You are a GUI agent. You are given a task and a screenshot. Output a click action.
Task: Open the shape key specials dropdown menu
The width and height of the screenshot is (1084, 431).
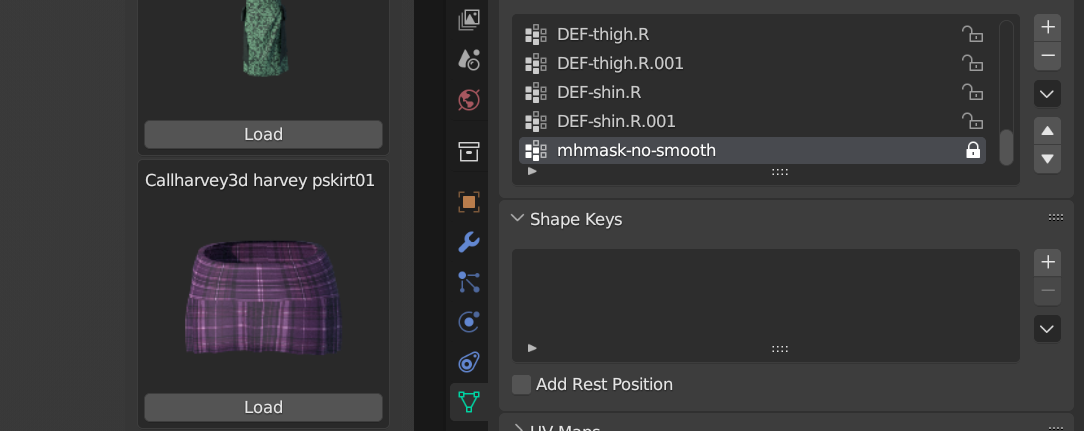1047,328
